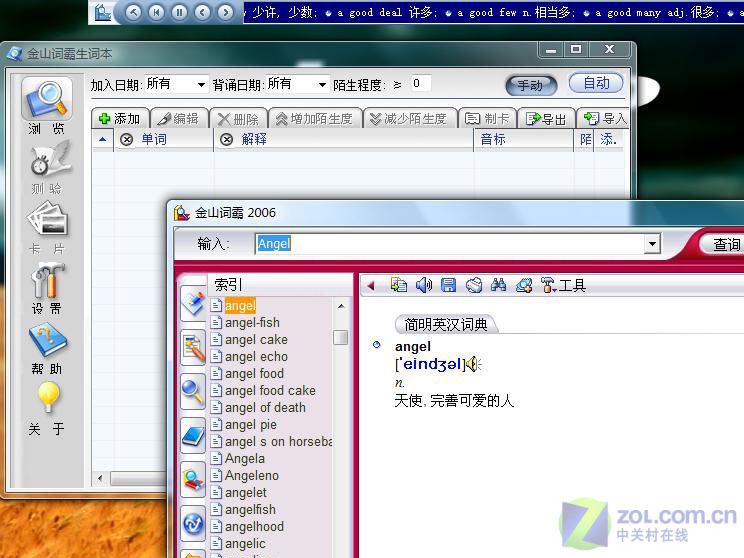Sort by the 单词 column header
Screen dimensions: 744x558
(163, 140)
